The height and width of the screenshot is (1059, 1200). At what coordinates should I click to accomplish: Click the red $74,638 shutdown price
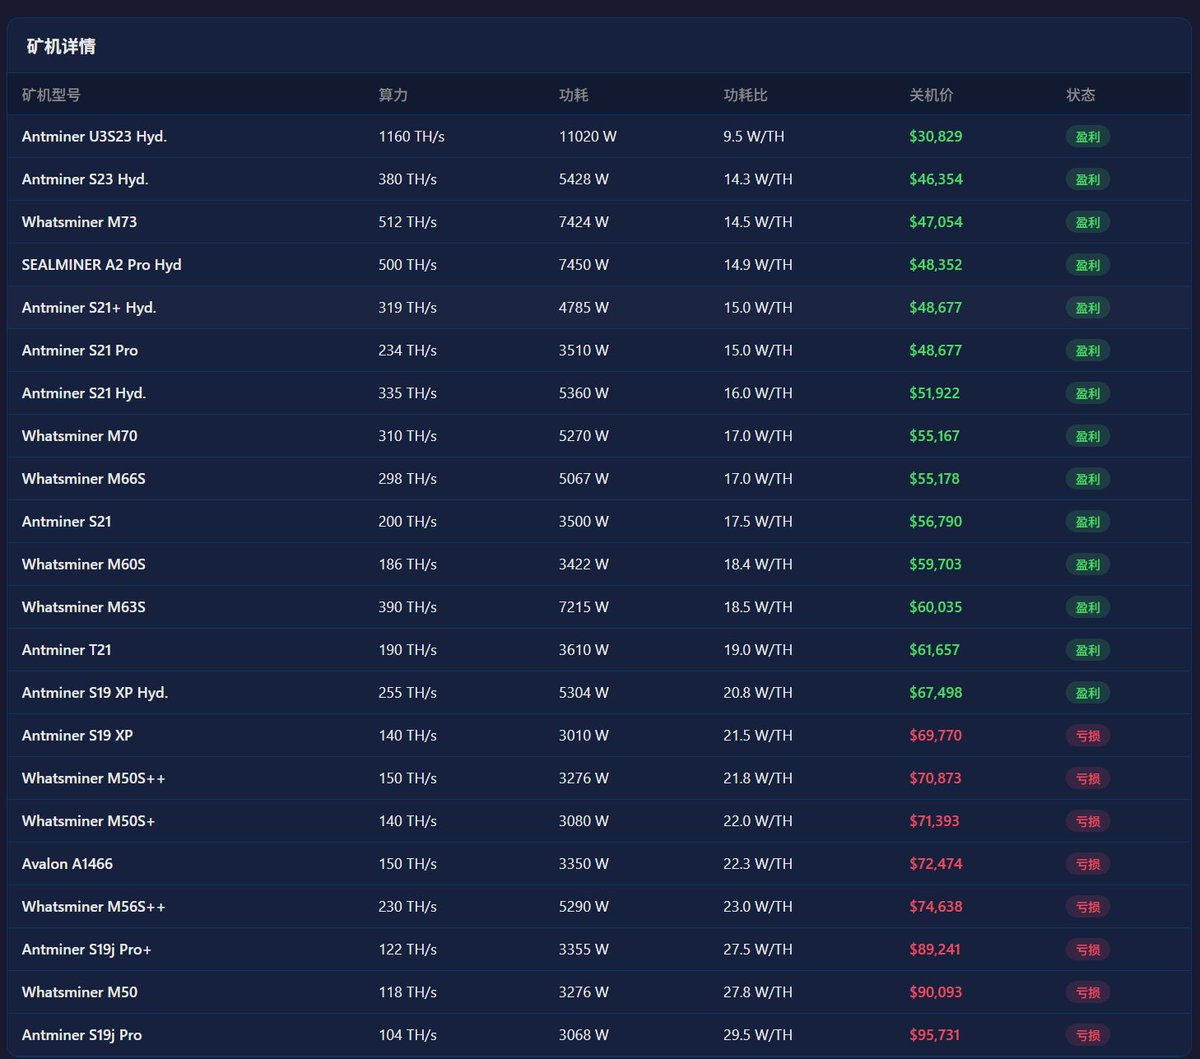[x=936, y=907]
